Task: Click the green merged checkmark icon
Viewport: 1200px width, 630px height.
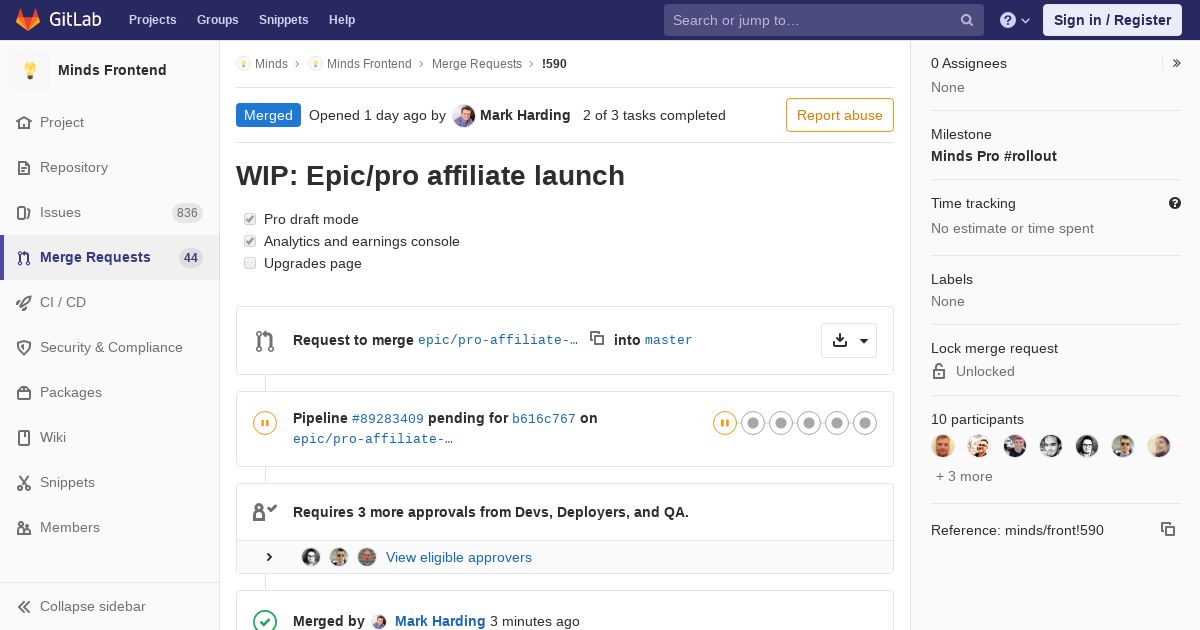Action: pyautogui.click(x=265, y=622)
